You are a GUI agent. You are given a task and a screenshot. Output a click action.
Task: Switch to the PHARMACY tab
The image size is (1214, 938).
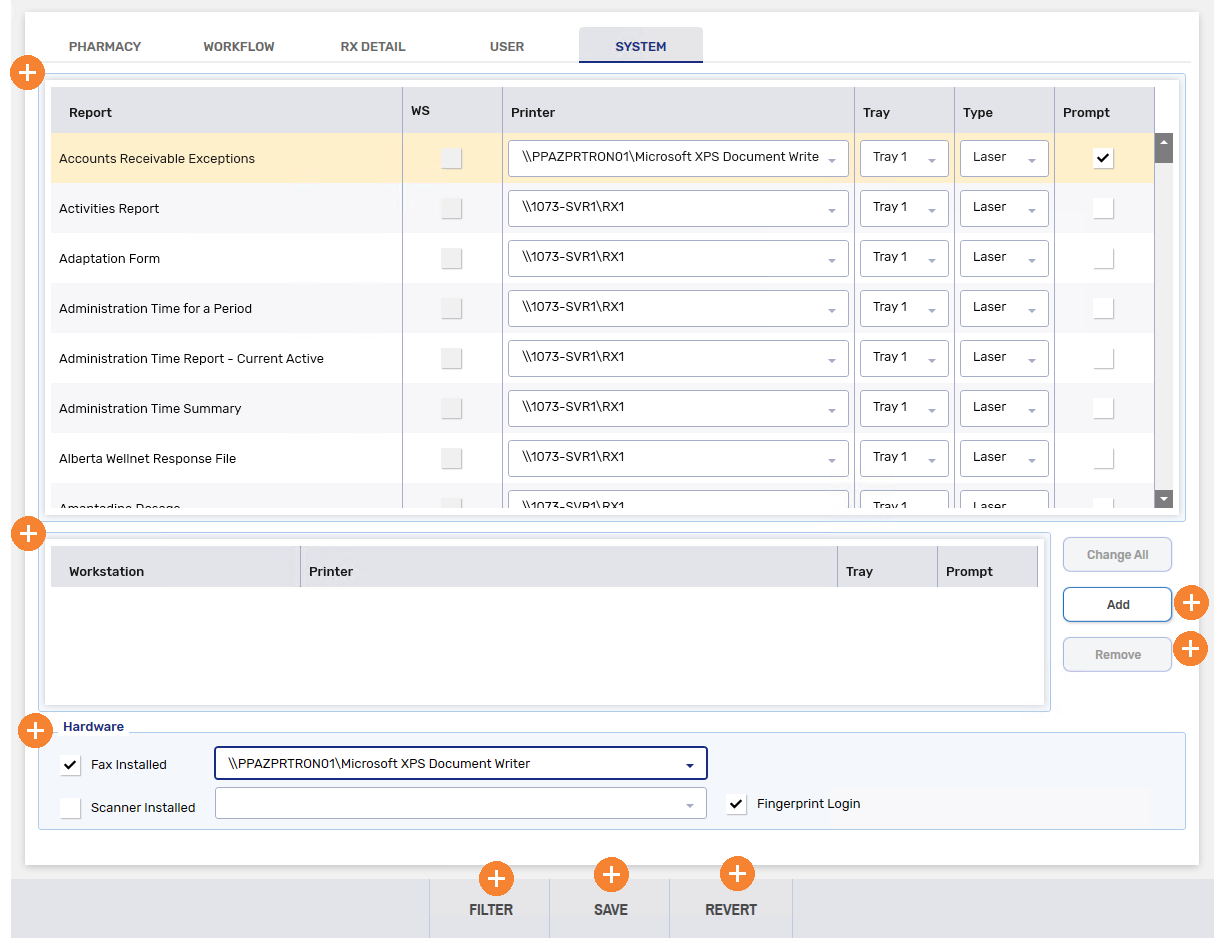click(x=105, y=46)
